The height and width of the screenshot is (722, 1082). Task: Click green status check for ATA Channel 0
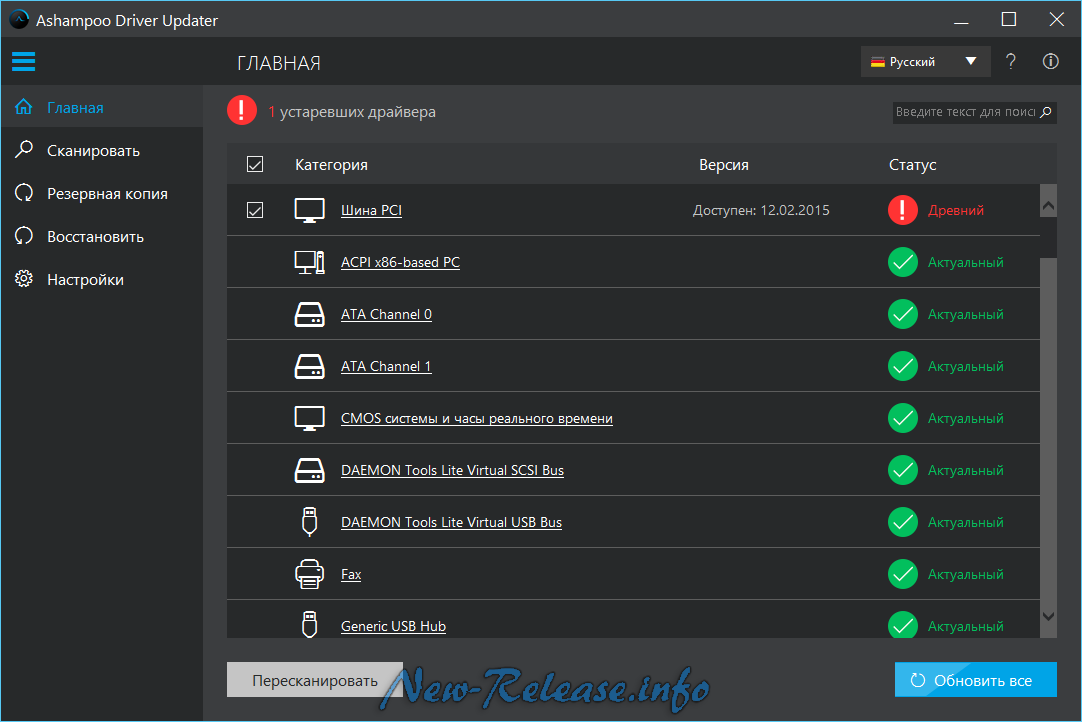click(x=903, y=314)
